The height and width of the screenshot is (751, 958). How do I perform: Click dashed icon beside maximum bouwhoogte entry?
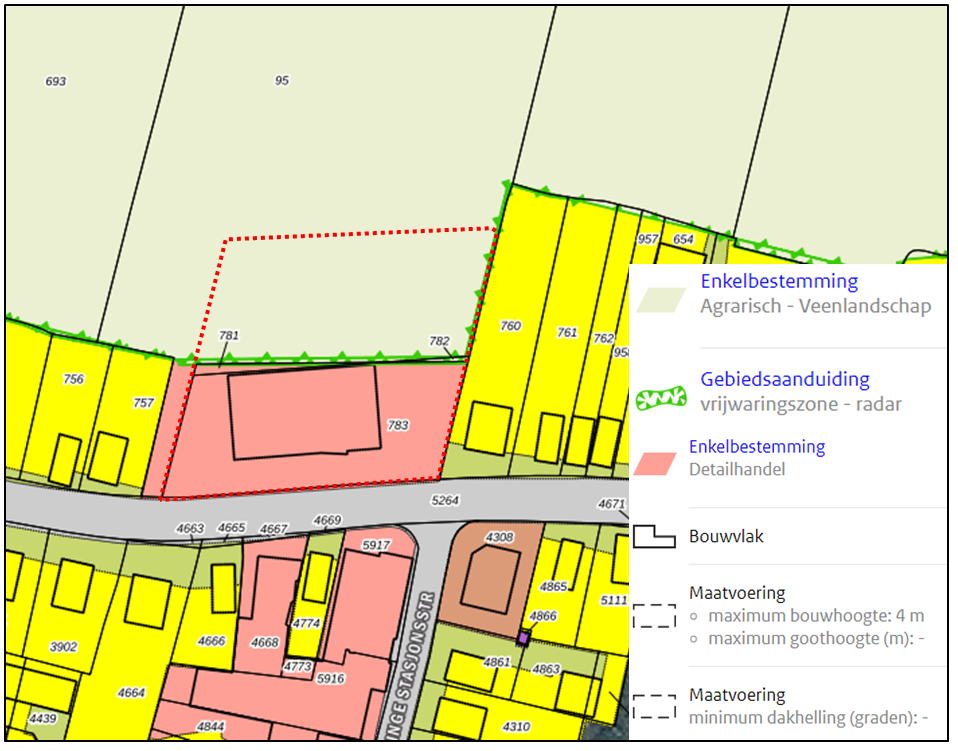coord(654,616)
